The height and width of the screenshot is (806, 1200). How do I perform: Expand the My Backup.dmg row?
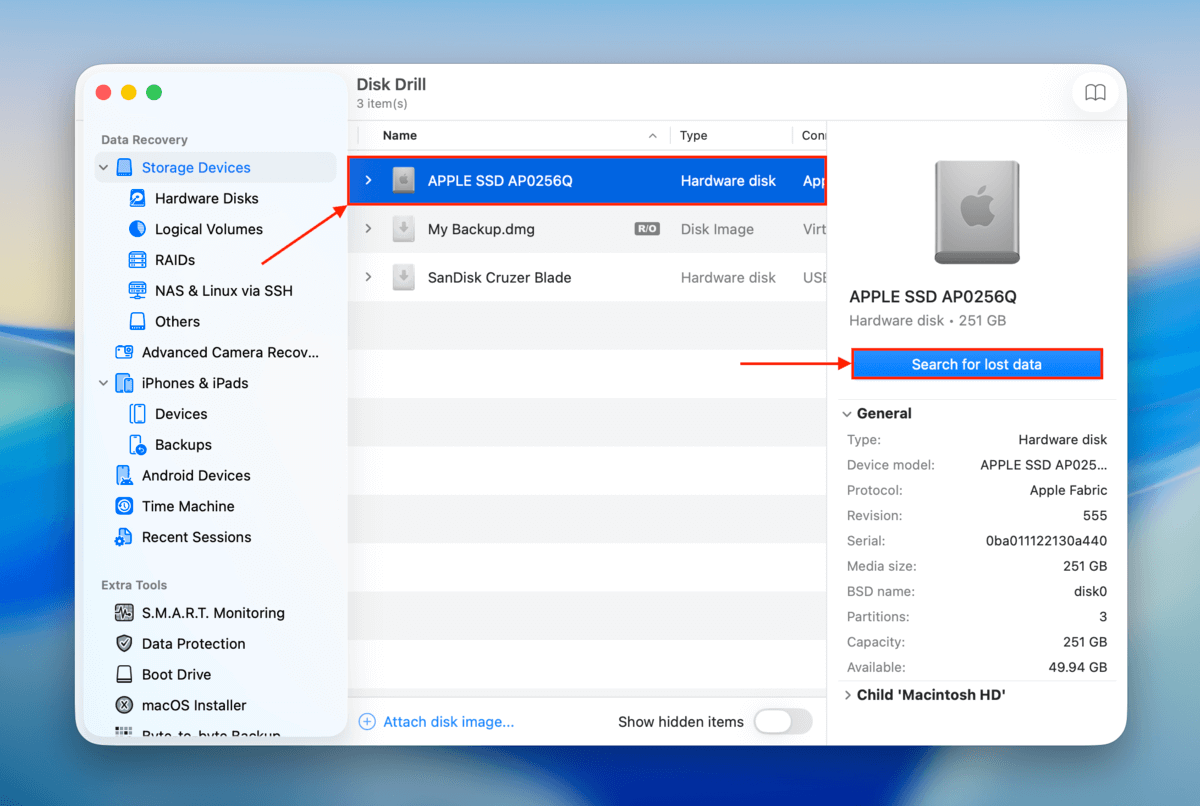(368, 229)
